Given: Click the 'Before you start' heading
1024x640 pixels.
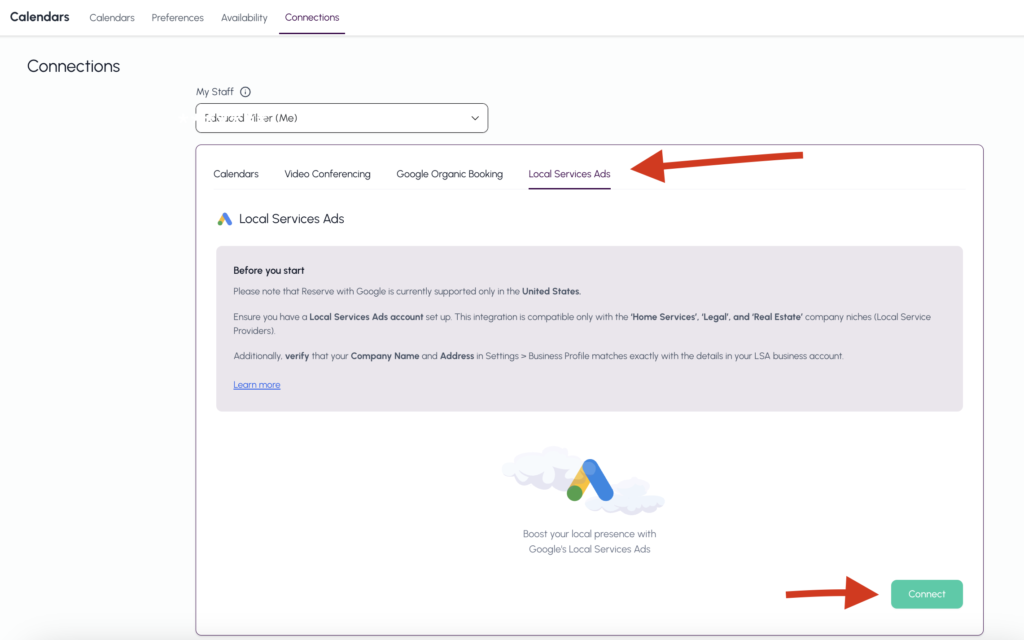Looking at the screenshot, I should [x=268, y=270].
